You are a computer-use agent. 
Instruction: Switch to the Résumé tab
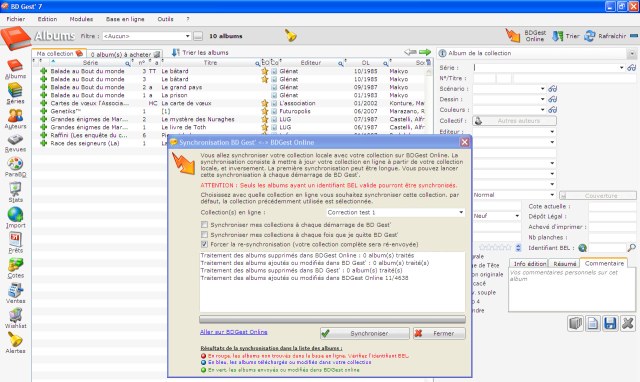(564, 264)
